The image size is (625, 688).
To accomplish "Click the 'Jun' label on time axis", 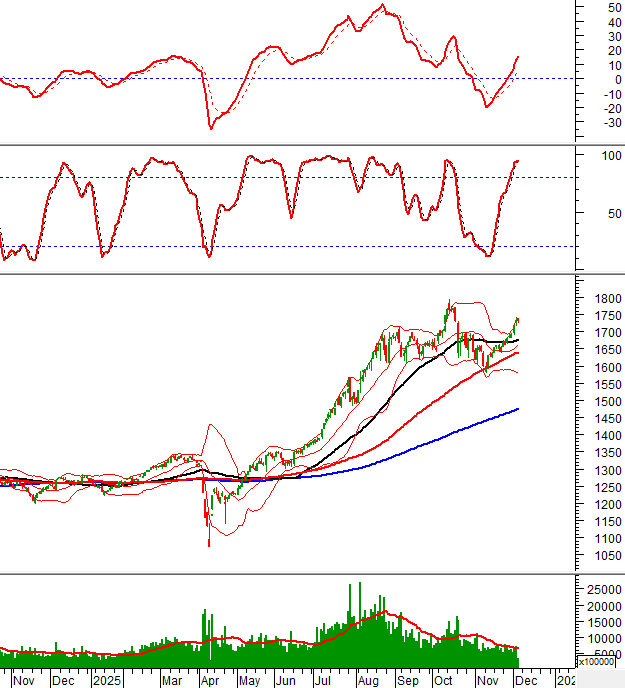I will 286,680.
